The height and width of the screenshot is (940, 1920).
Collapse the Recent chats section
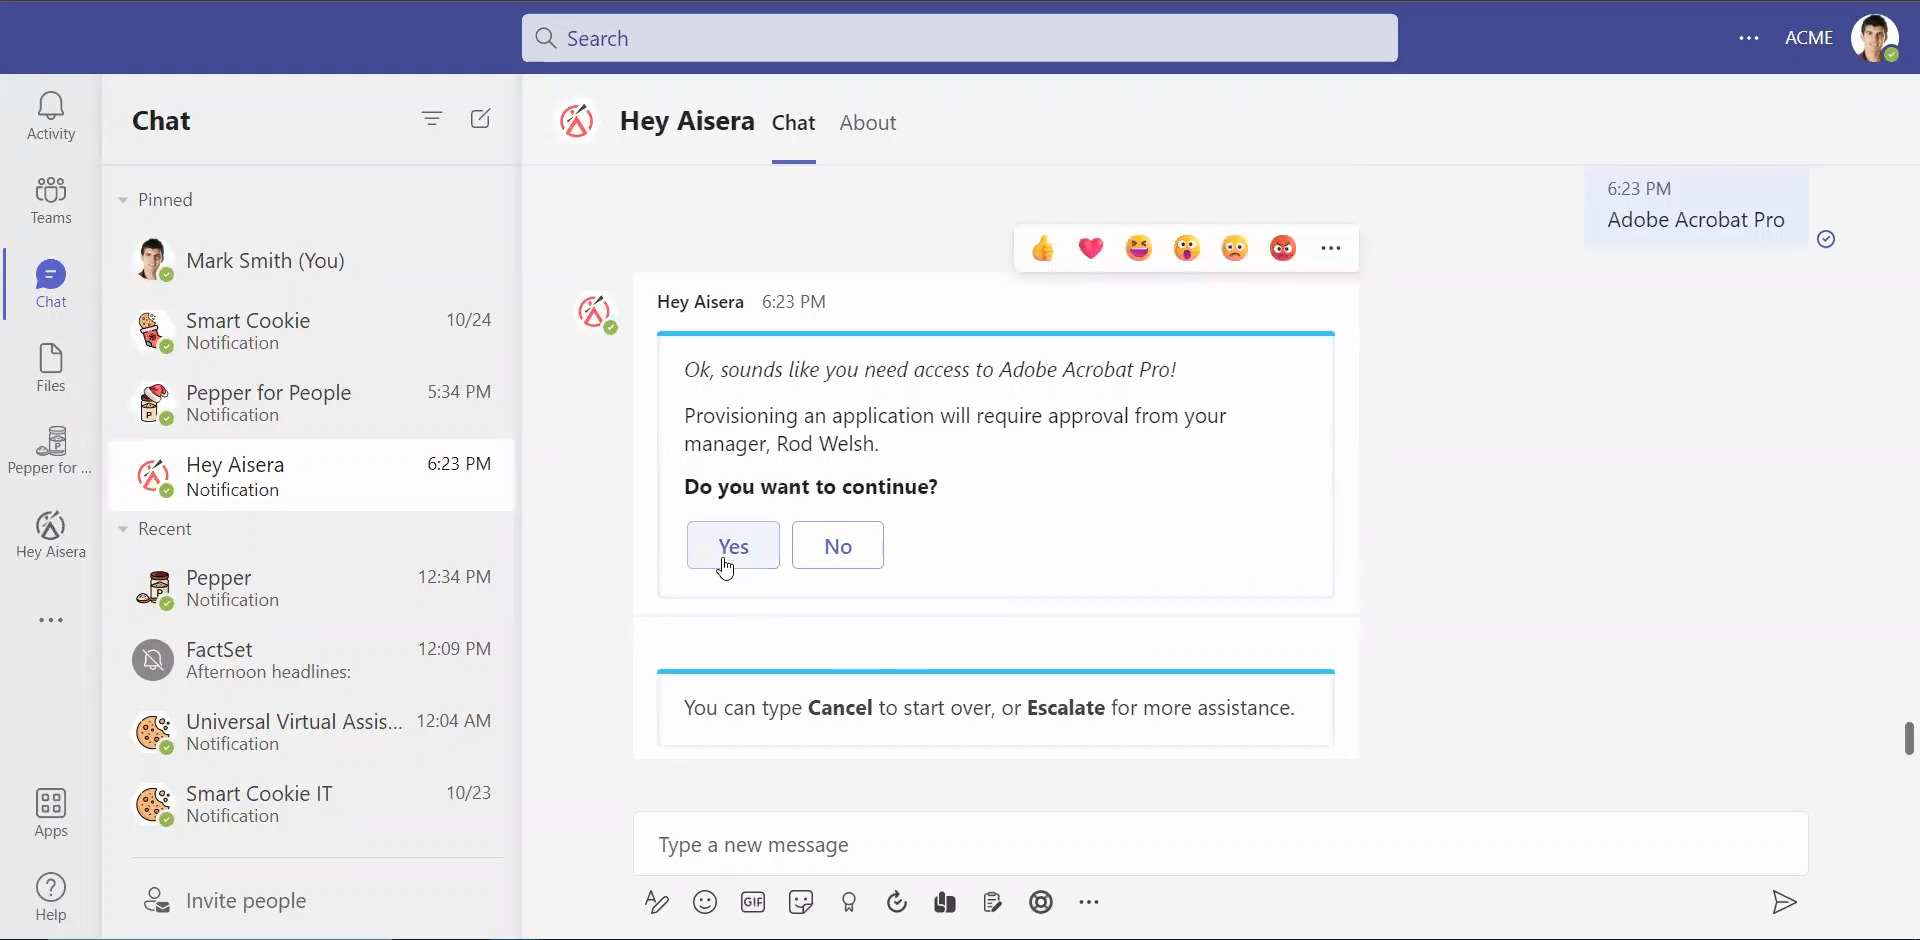pyautogui.click(x=123, y=528)
